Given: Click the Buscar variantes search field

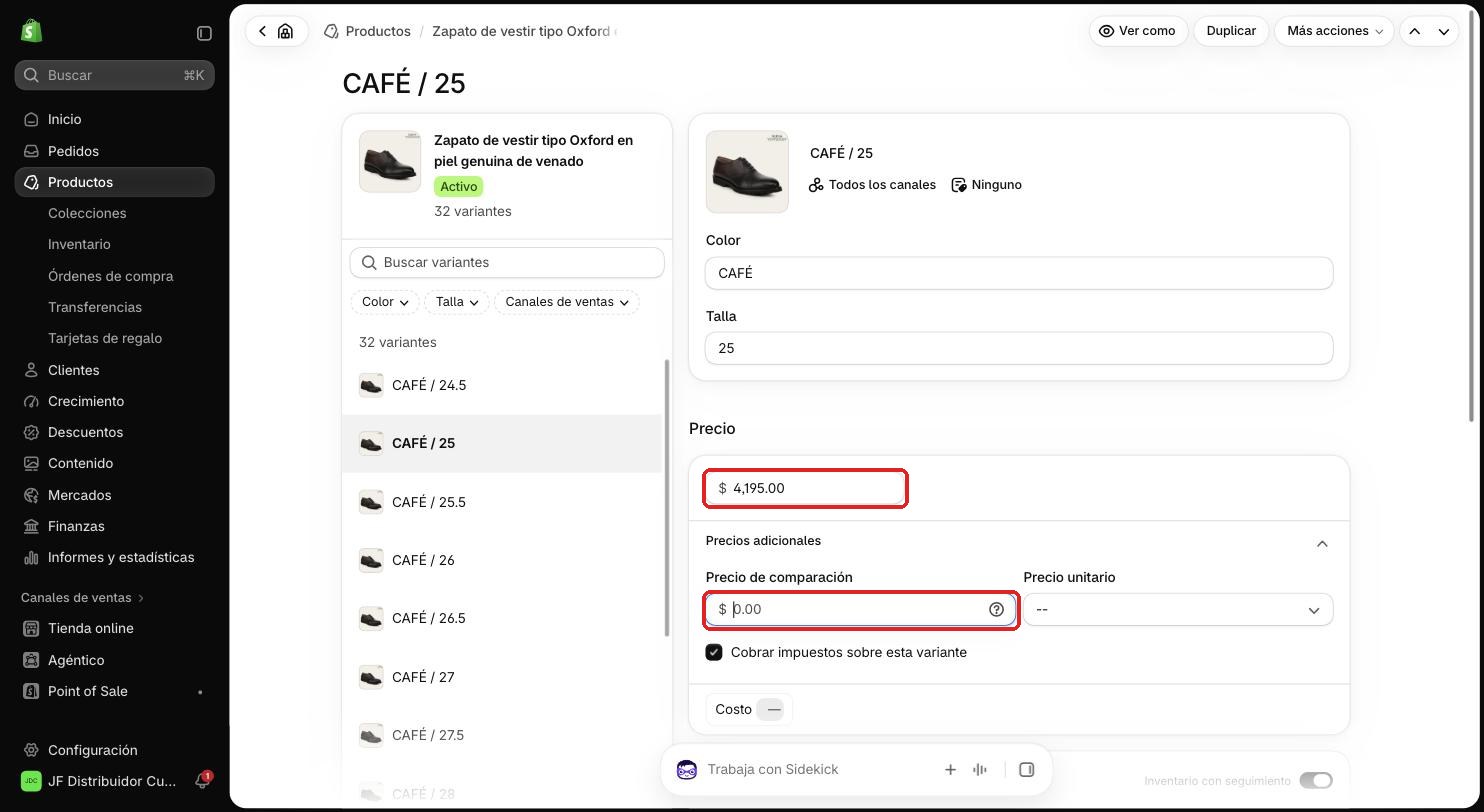Looking at the screenshot, I should click(x=507, y=262).
